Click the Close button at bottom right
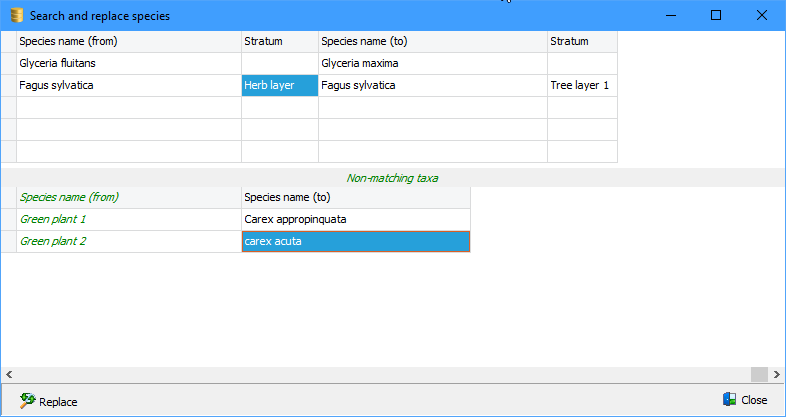 744,400
